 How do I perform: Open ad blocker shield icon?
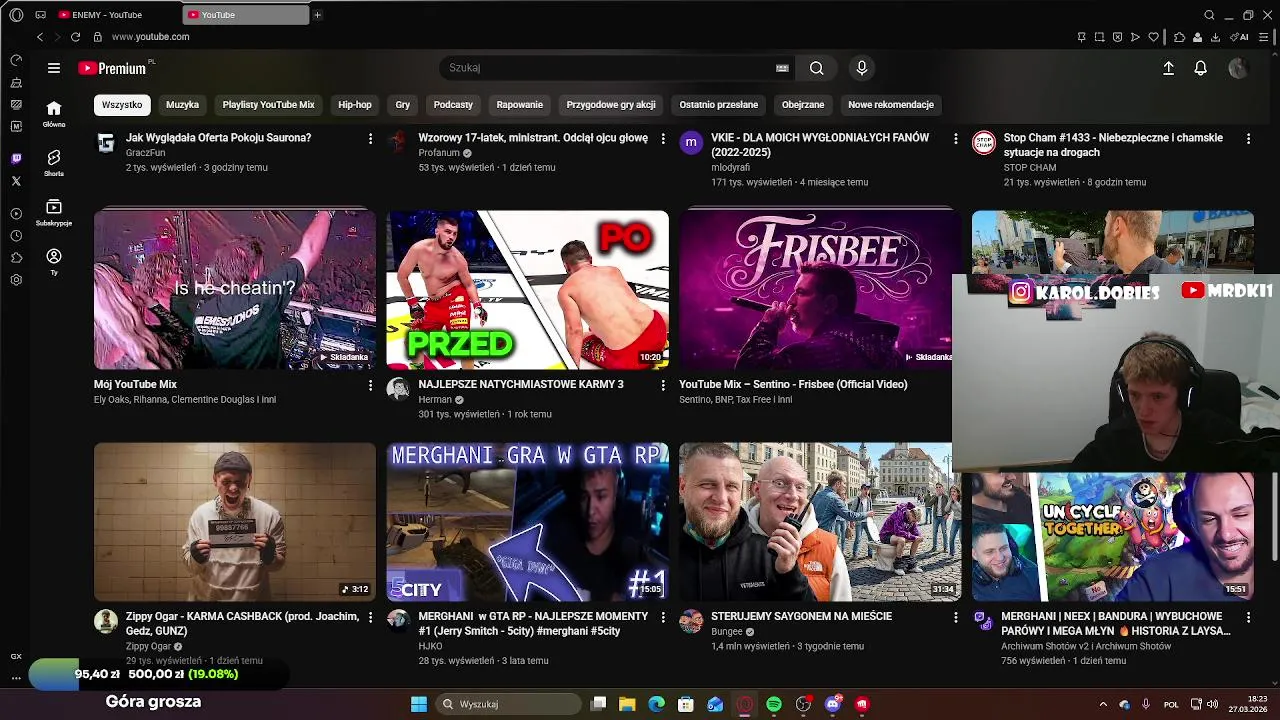pyautogui.click(x=1117, y=37)
